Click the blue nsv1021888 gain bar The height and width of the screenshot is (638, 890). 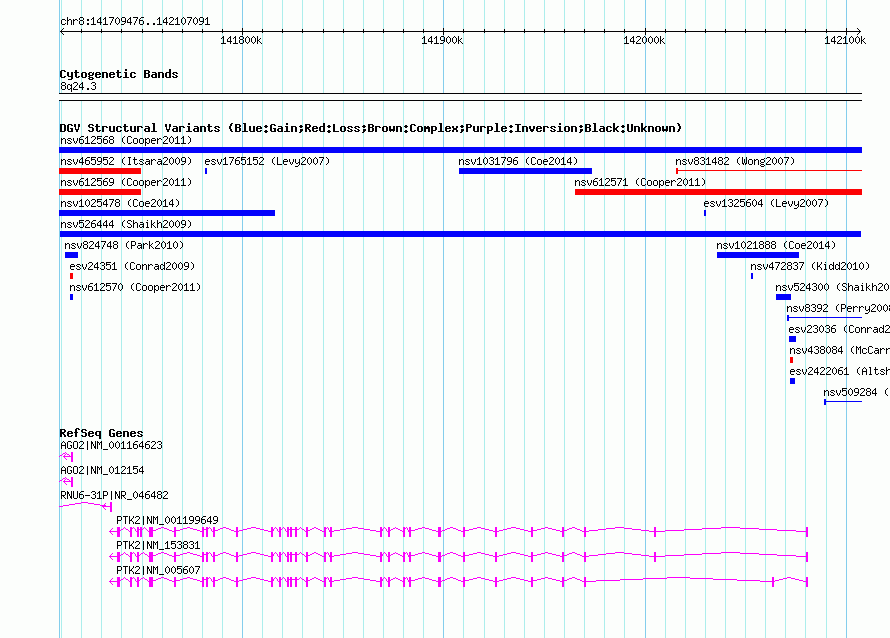(758, 255)
